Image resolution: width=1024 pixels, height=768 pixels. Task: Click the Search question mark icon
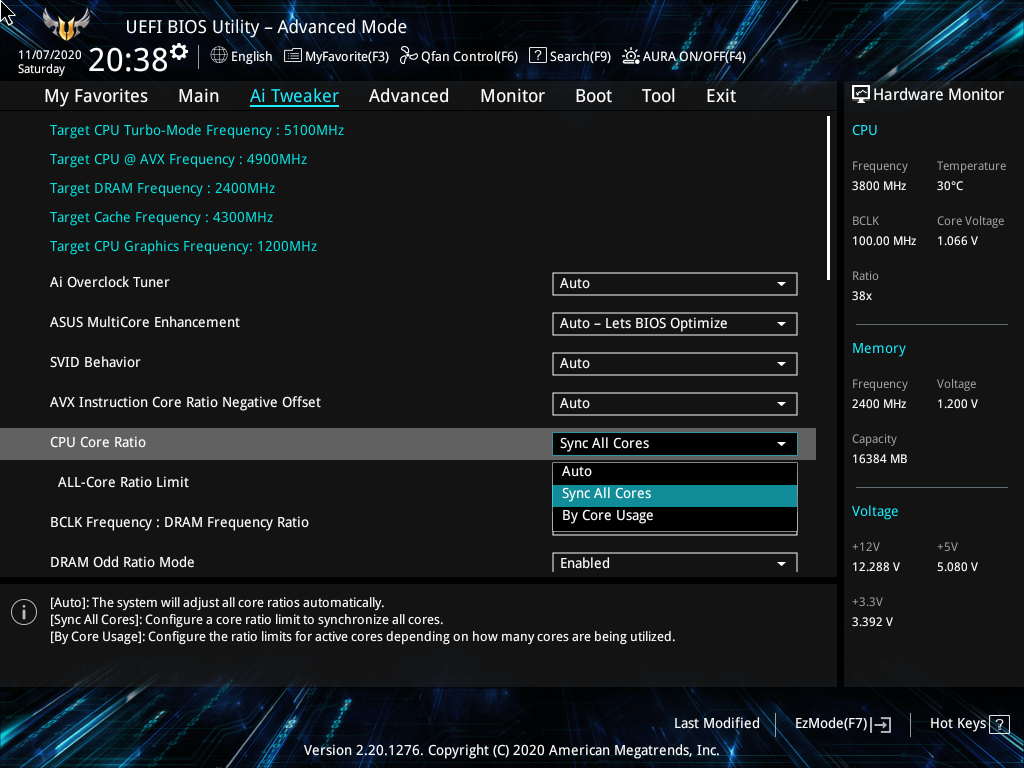click(x=537, y=56)
